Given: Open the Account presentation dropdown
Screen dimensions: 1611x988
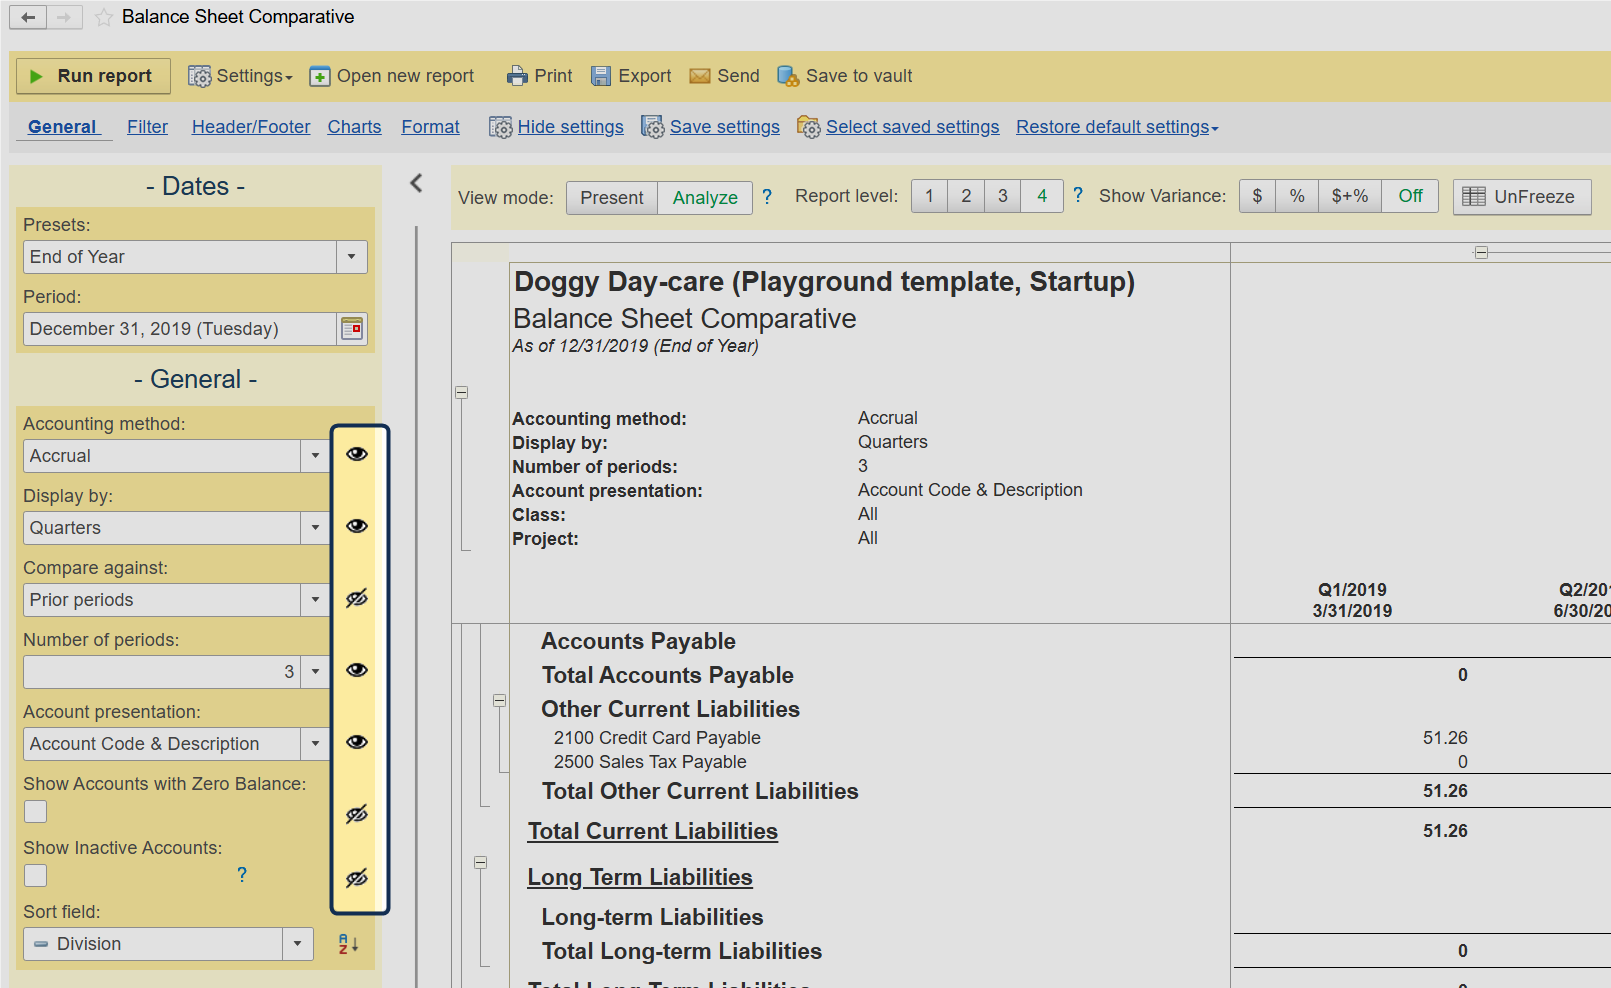Looking at the screenshot, I should click(x=315, y=744).
